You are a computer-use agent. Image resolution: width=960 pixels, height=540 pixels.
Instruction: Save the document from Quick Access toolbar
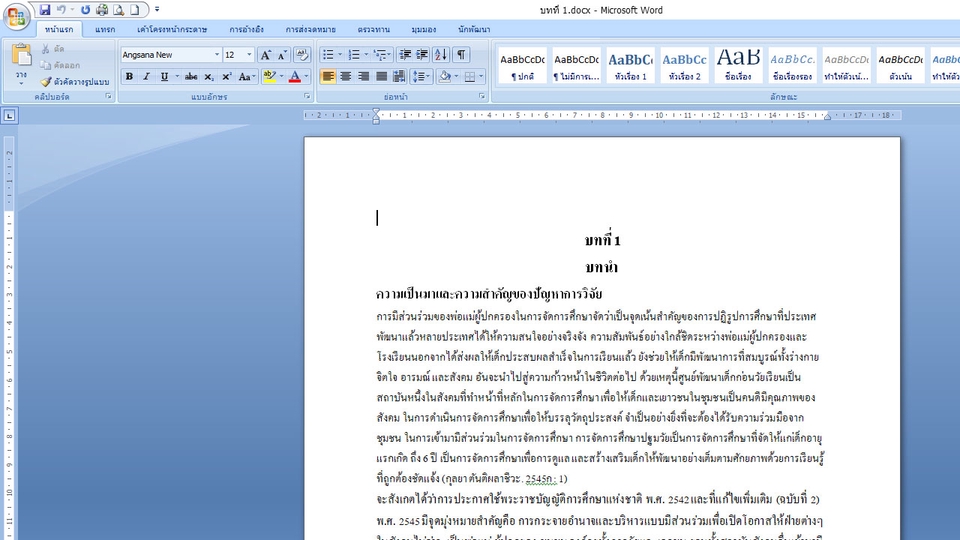click(x=45, y=10)
